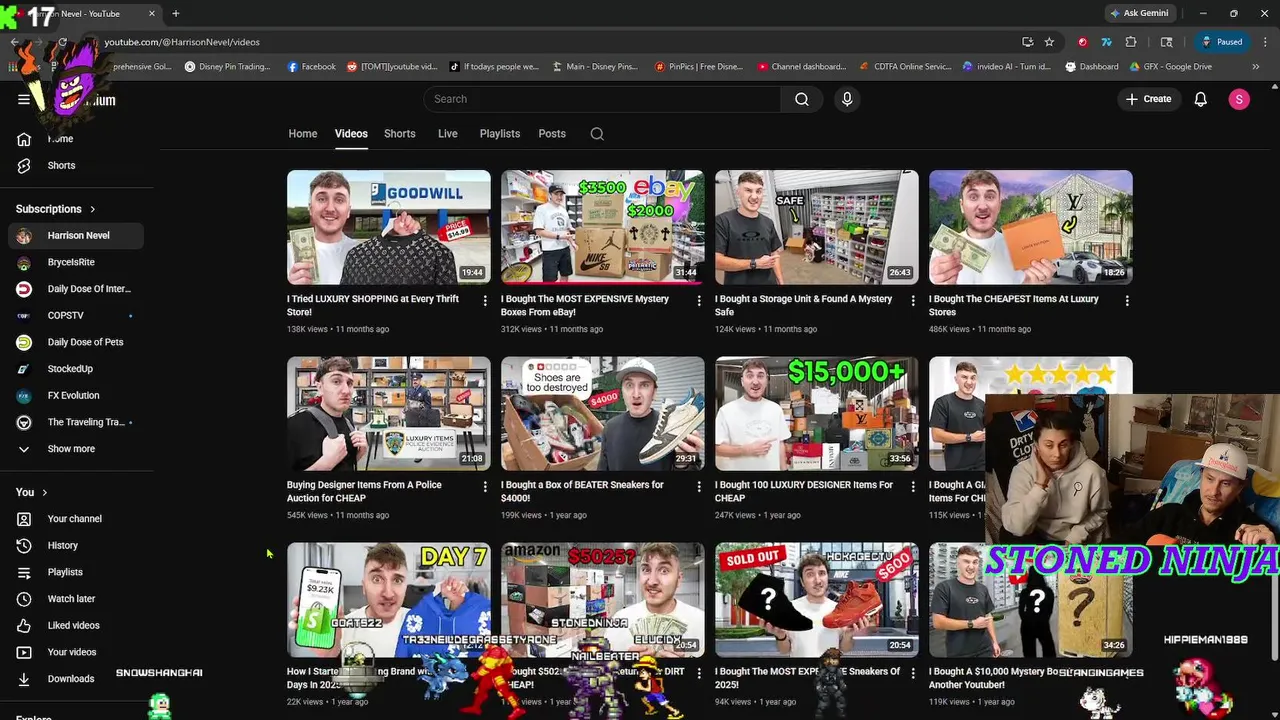Open options for the 100 LUXURY DESIGNER Items video
The width and height of the screenshot is (1280, 720).
coord(913,487)
